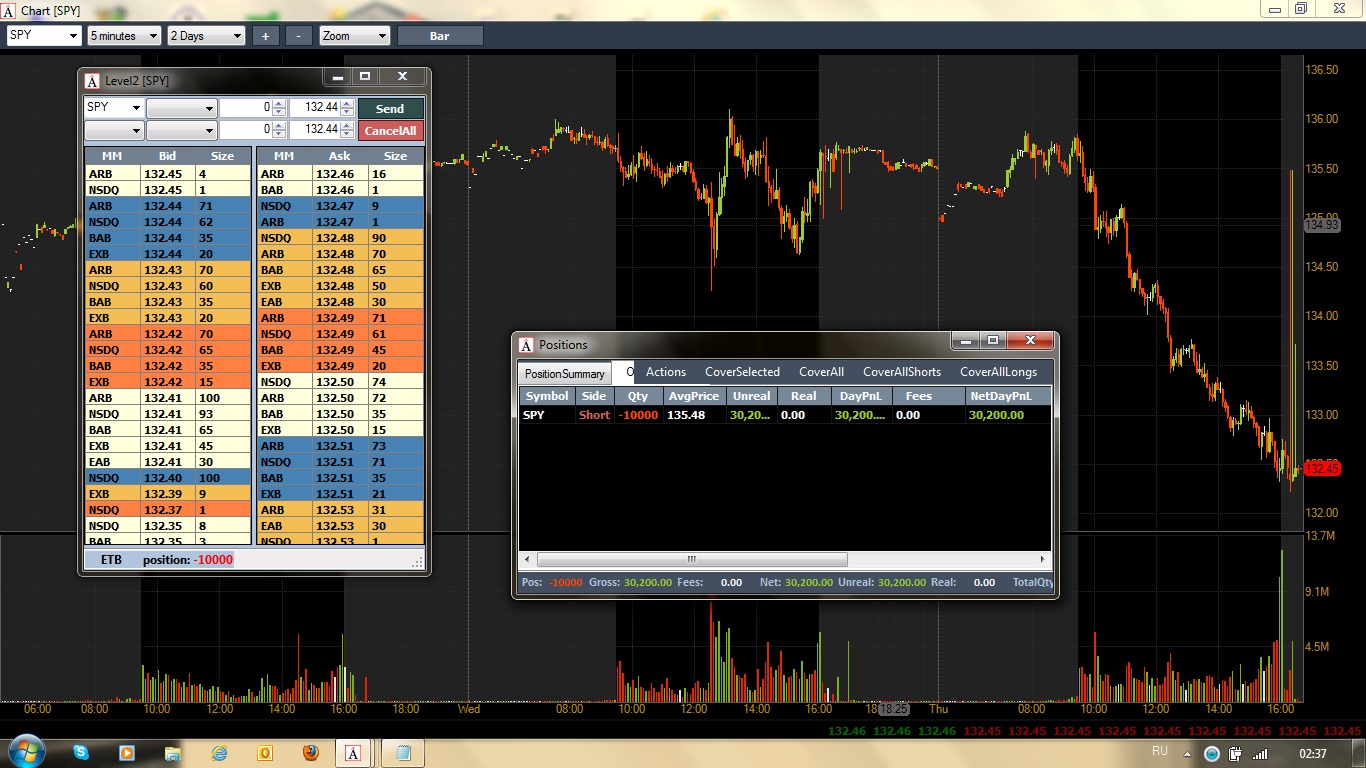The image size is (1366, 768).
Task: Zoom out chart with the minus button
Action: (299, 36)
